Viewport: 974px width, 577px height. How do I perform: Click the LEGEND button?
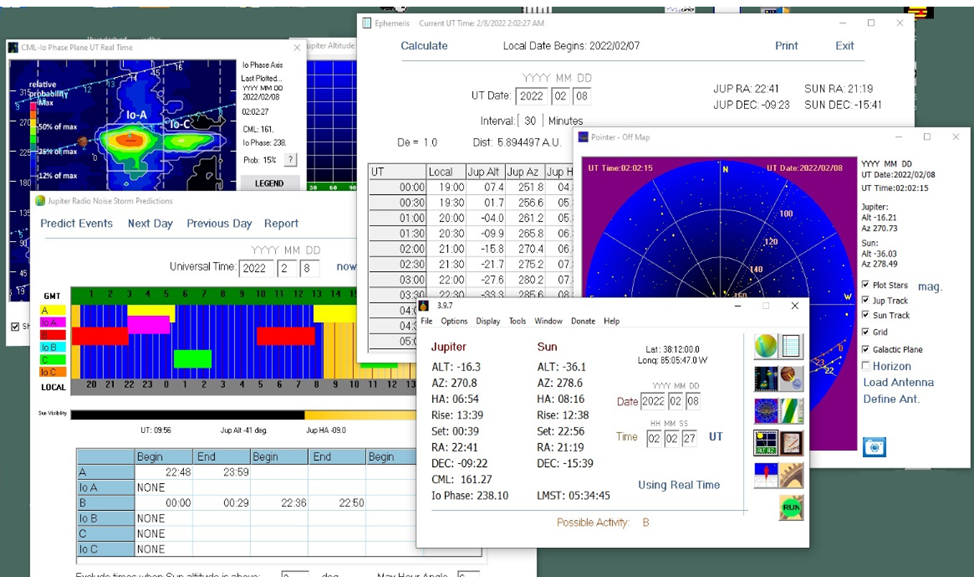coord(269,183)
